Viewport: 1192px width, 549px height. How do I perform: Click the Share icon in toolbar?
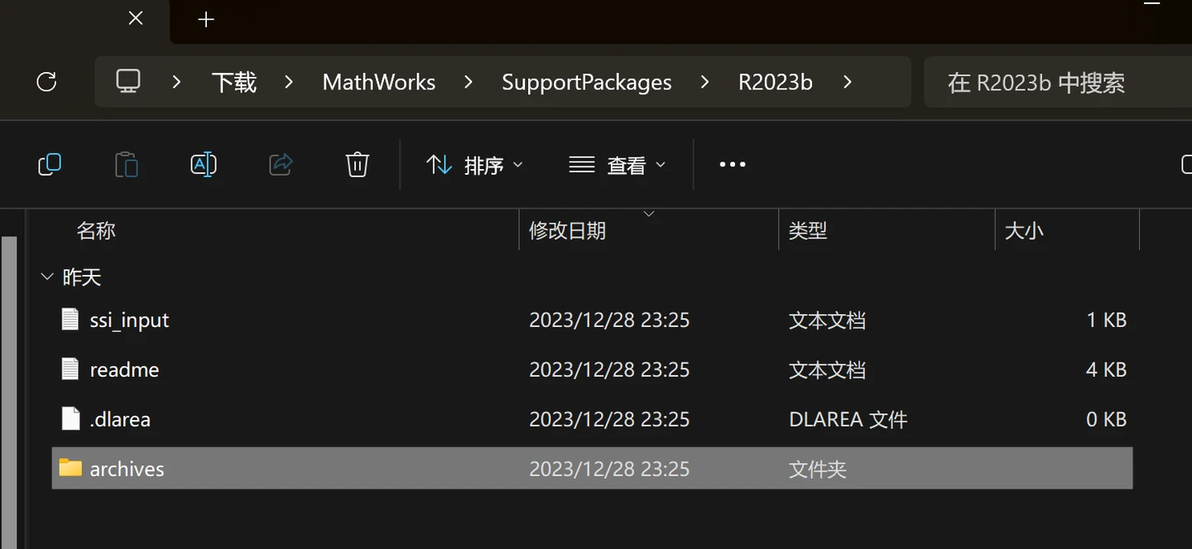(281, 164)
